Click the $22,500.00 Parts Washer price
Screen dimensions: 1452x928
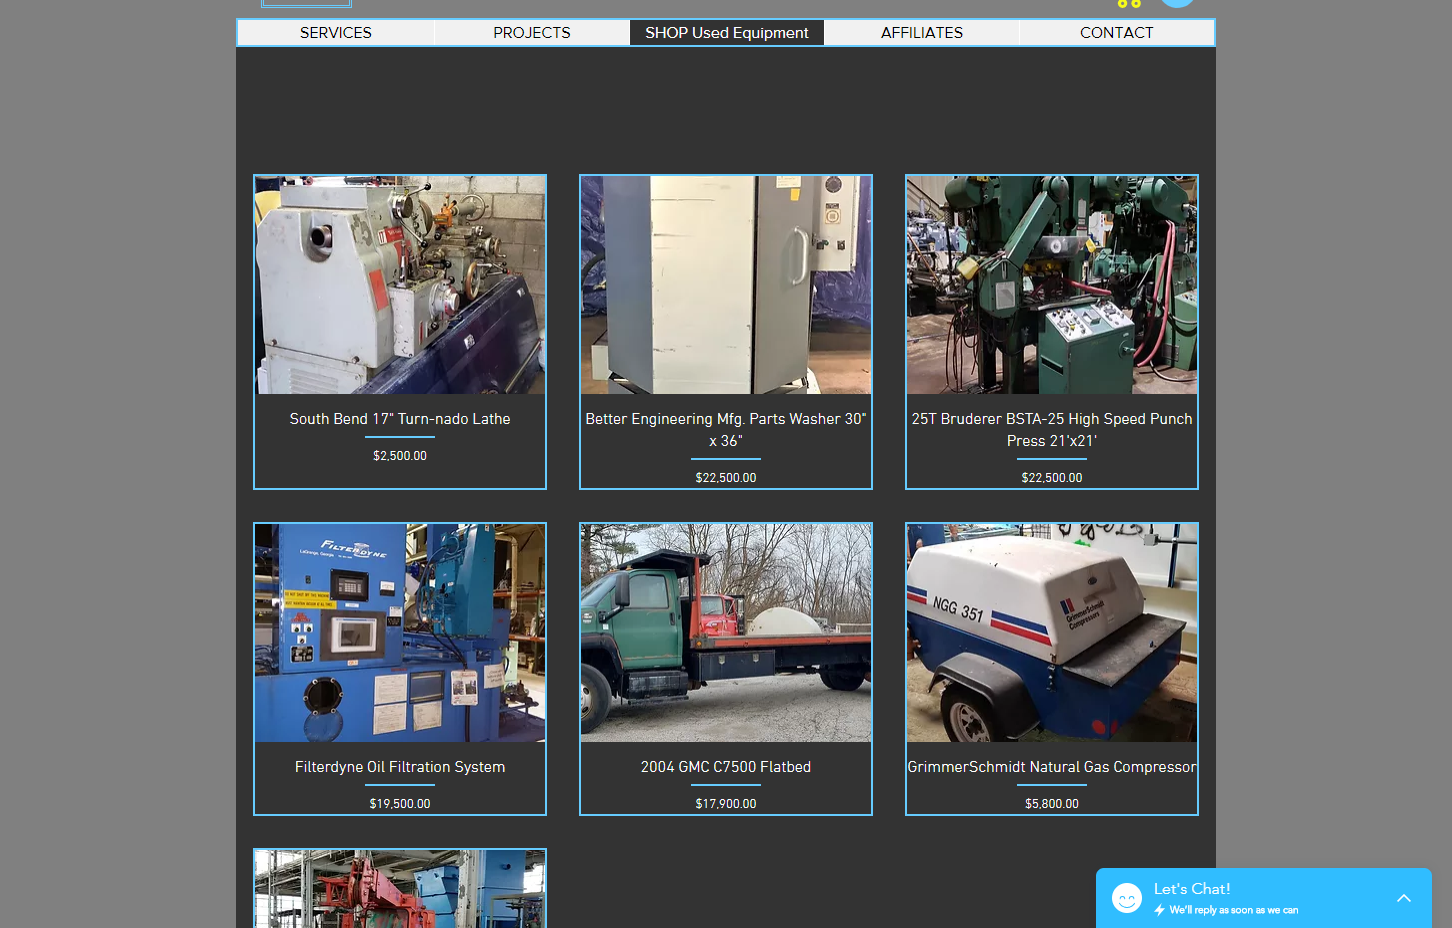tap(726, 478)
